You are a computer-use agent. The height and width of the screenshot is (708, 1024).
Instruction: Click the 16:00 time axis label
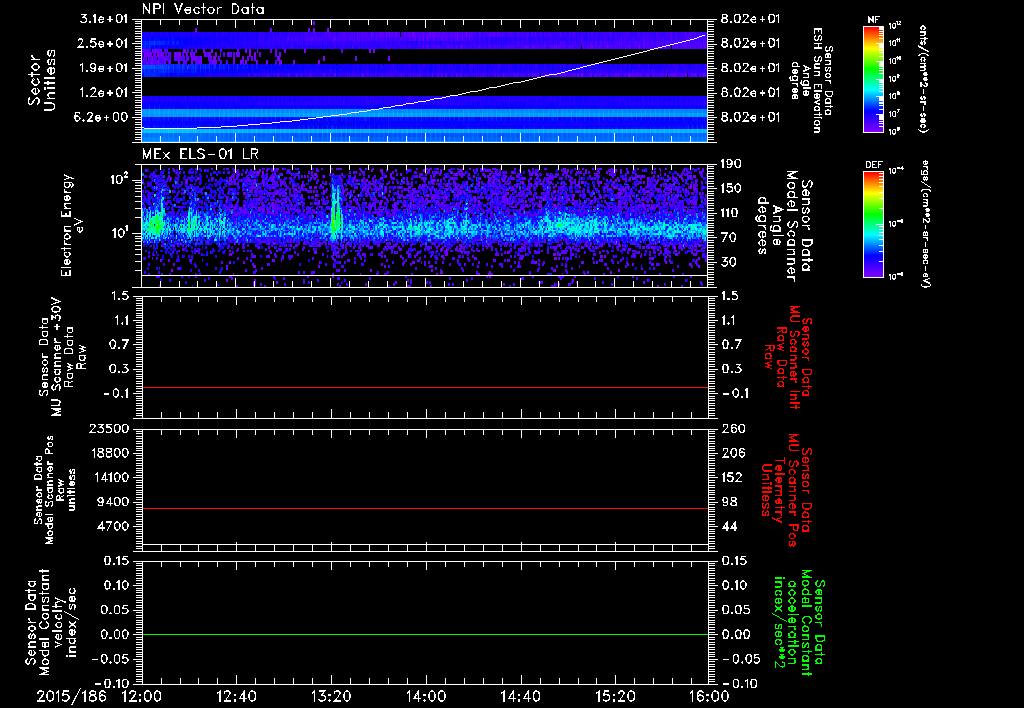point(709,695)
